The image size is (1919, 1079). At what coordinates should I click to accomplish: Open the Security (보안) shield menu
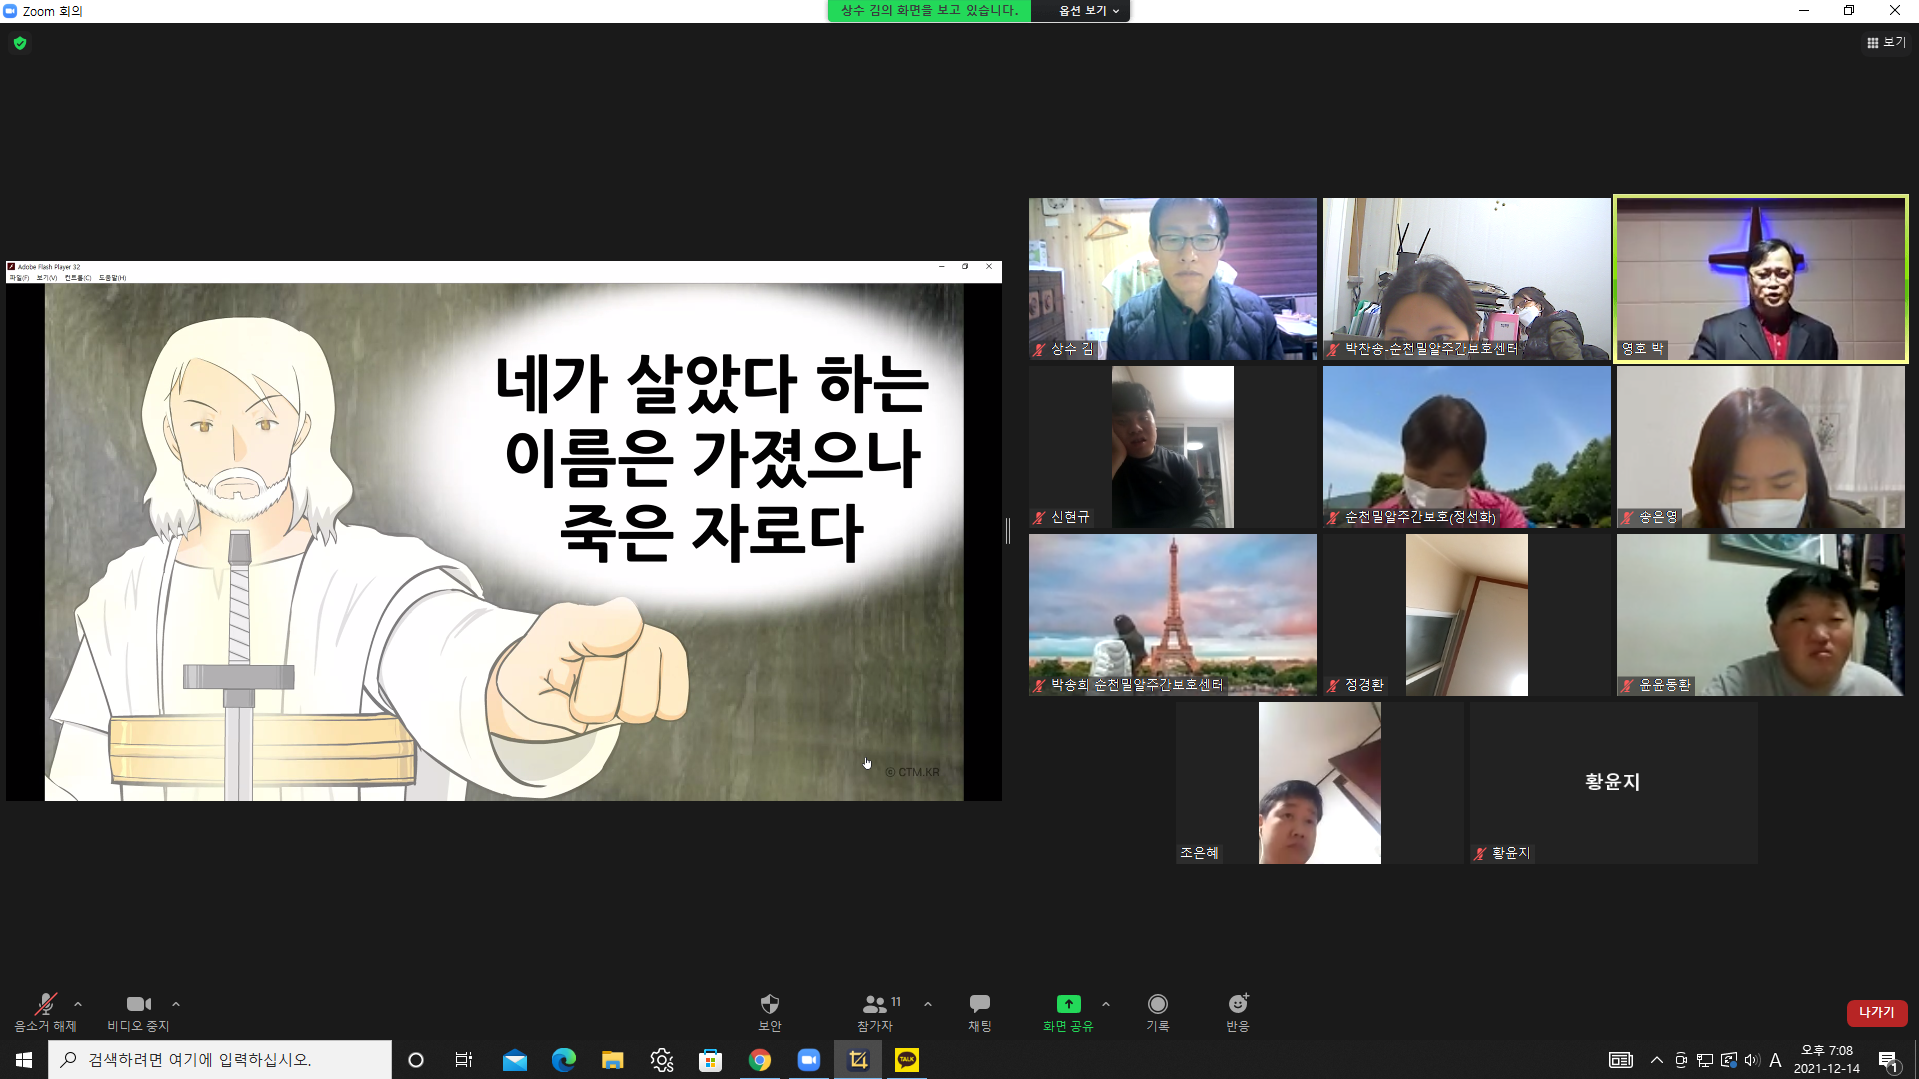point(769,1012)
